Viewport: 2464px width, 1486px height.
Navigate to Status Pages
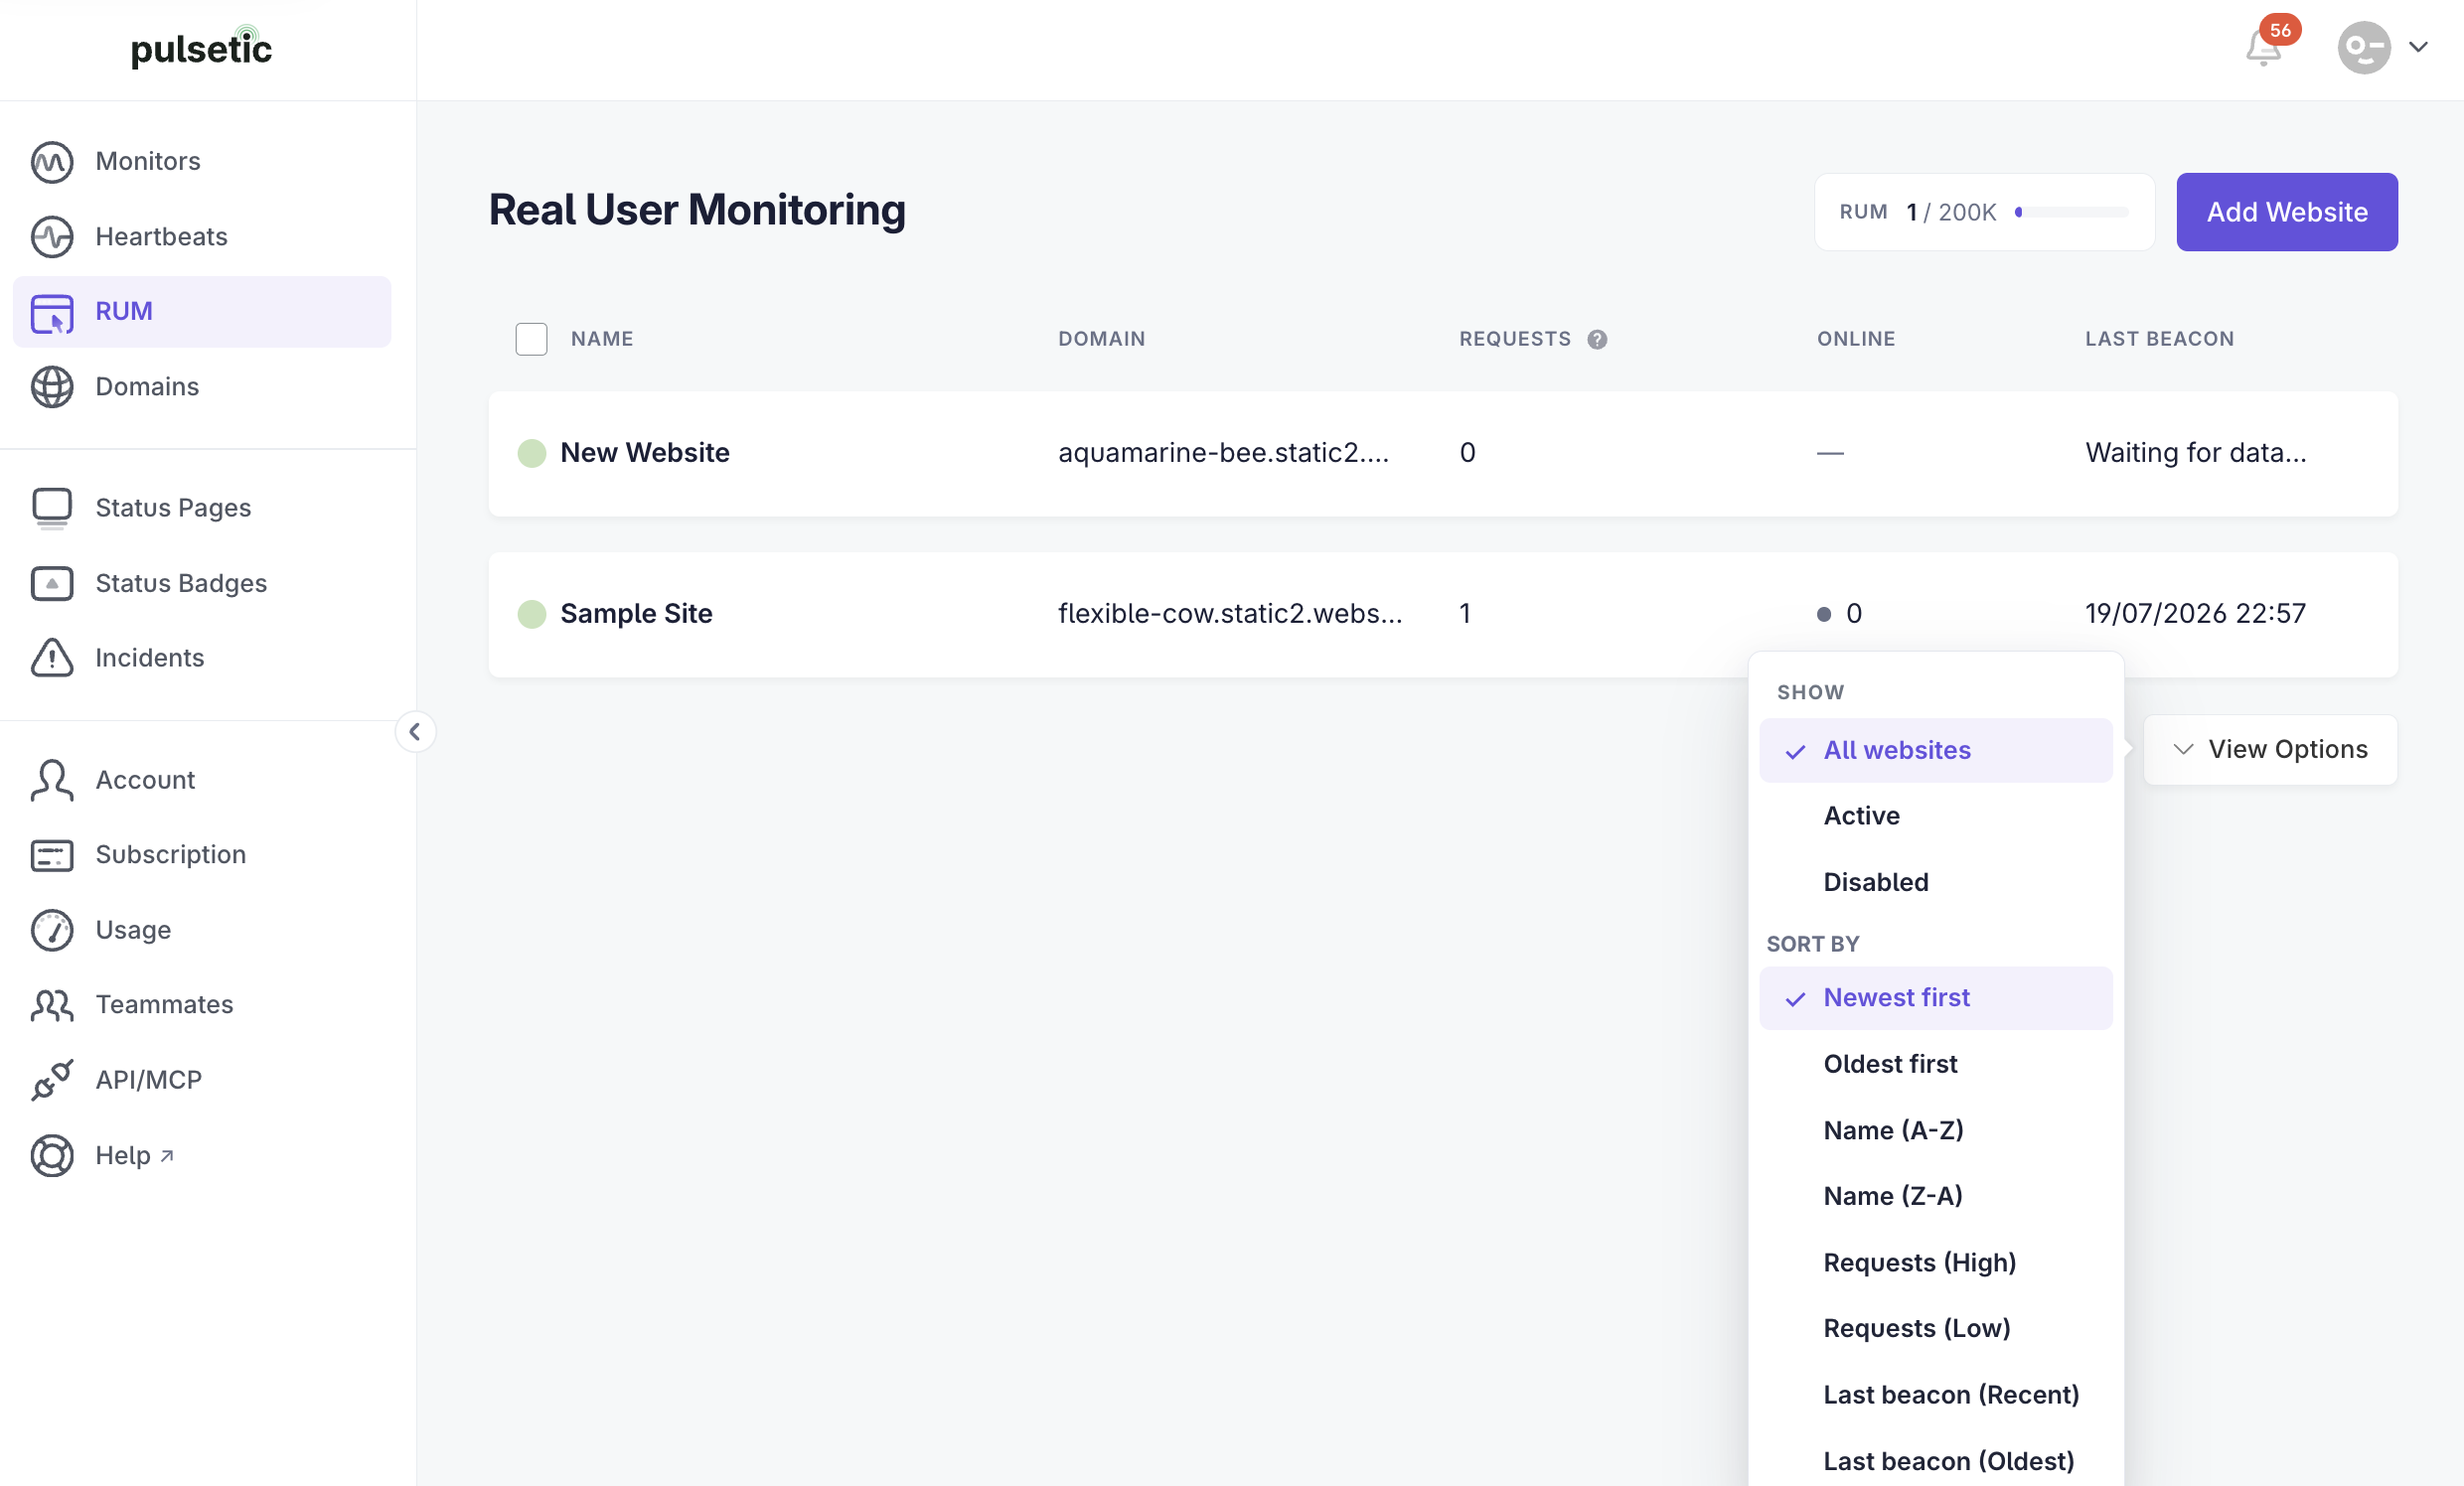pos(173,508)
